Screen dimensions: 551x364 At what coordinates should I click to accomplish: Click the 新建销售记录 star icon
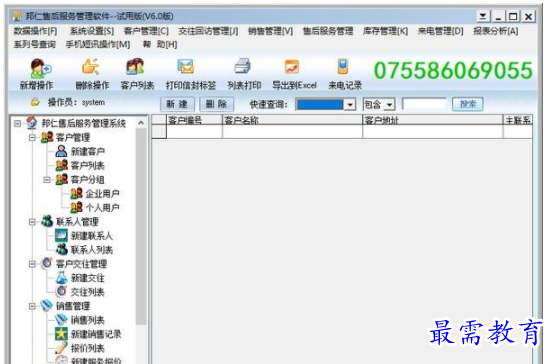(x=61, y=334)
